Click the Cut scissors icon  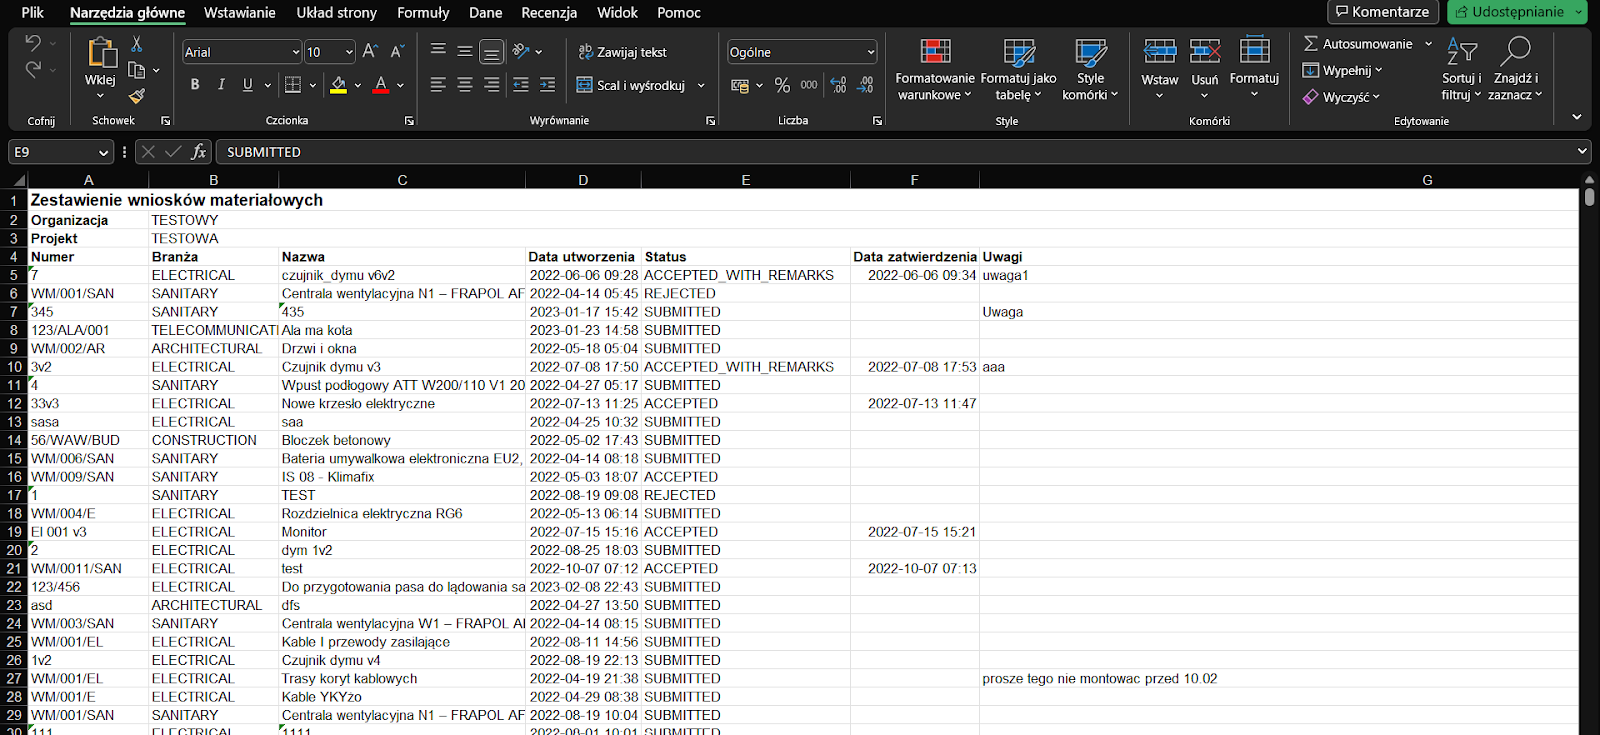pyautogui.click(x=137, y=45)
